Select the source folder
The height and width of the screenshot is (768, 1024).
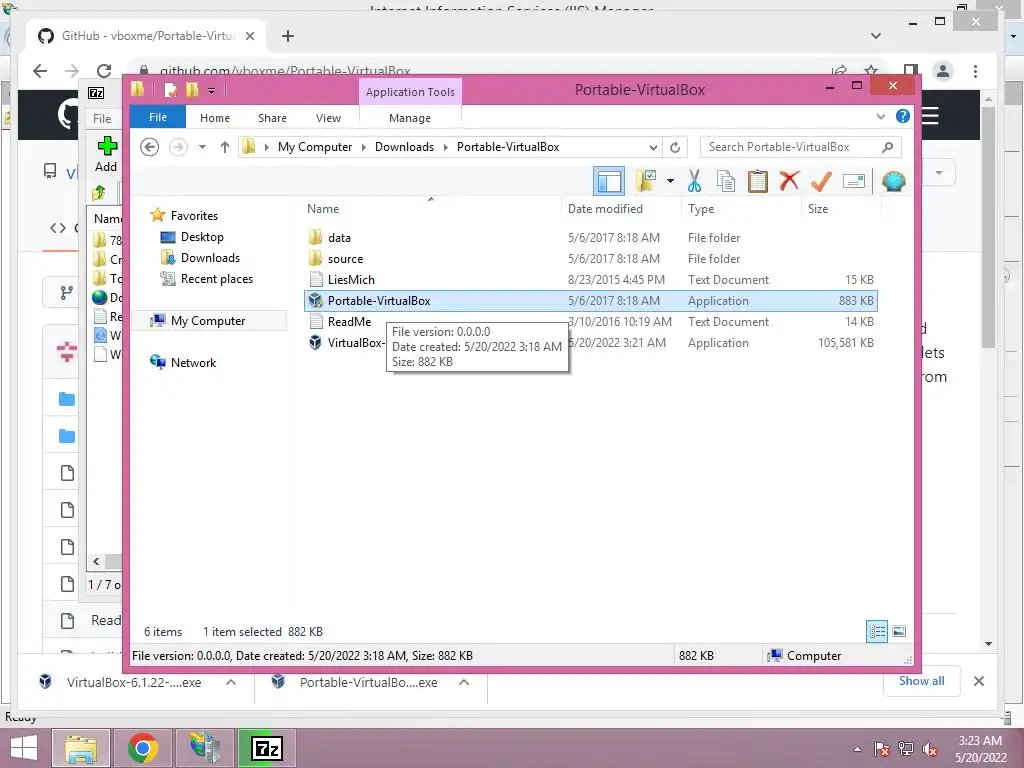pyautogui.click(x=345, y=259)
